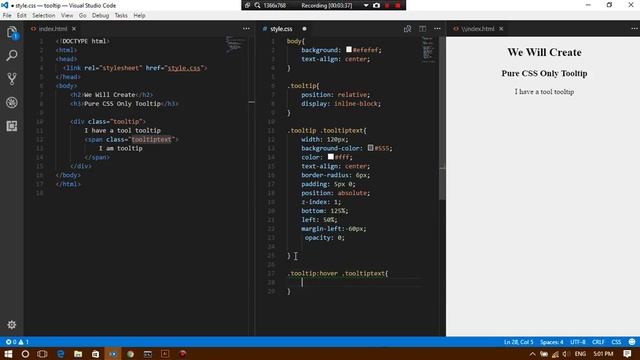The width and height of the screenshot is (640, 360).
Task: Open the Tasks menu
Action: (121, 16)
